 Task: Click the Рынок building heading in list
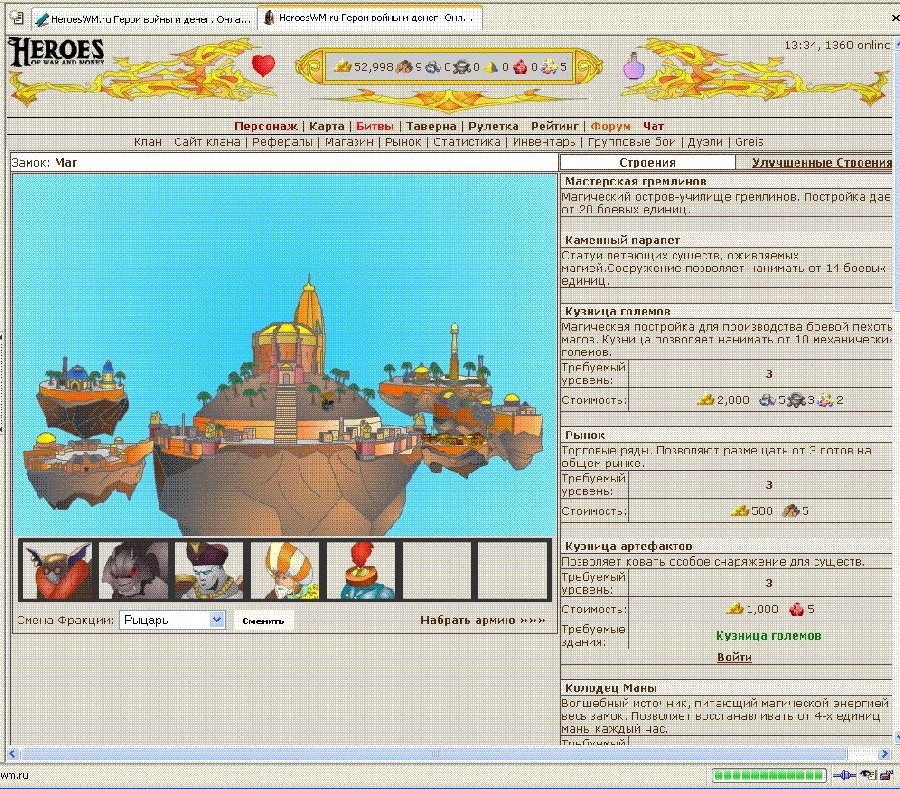pyautogui.click(x=585, y=435)
